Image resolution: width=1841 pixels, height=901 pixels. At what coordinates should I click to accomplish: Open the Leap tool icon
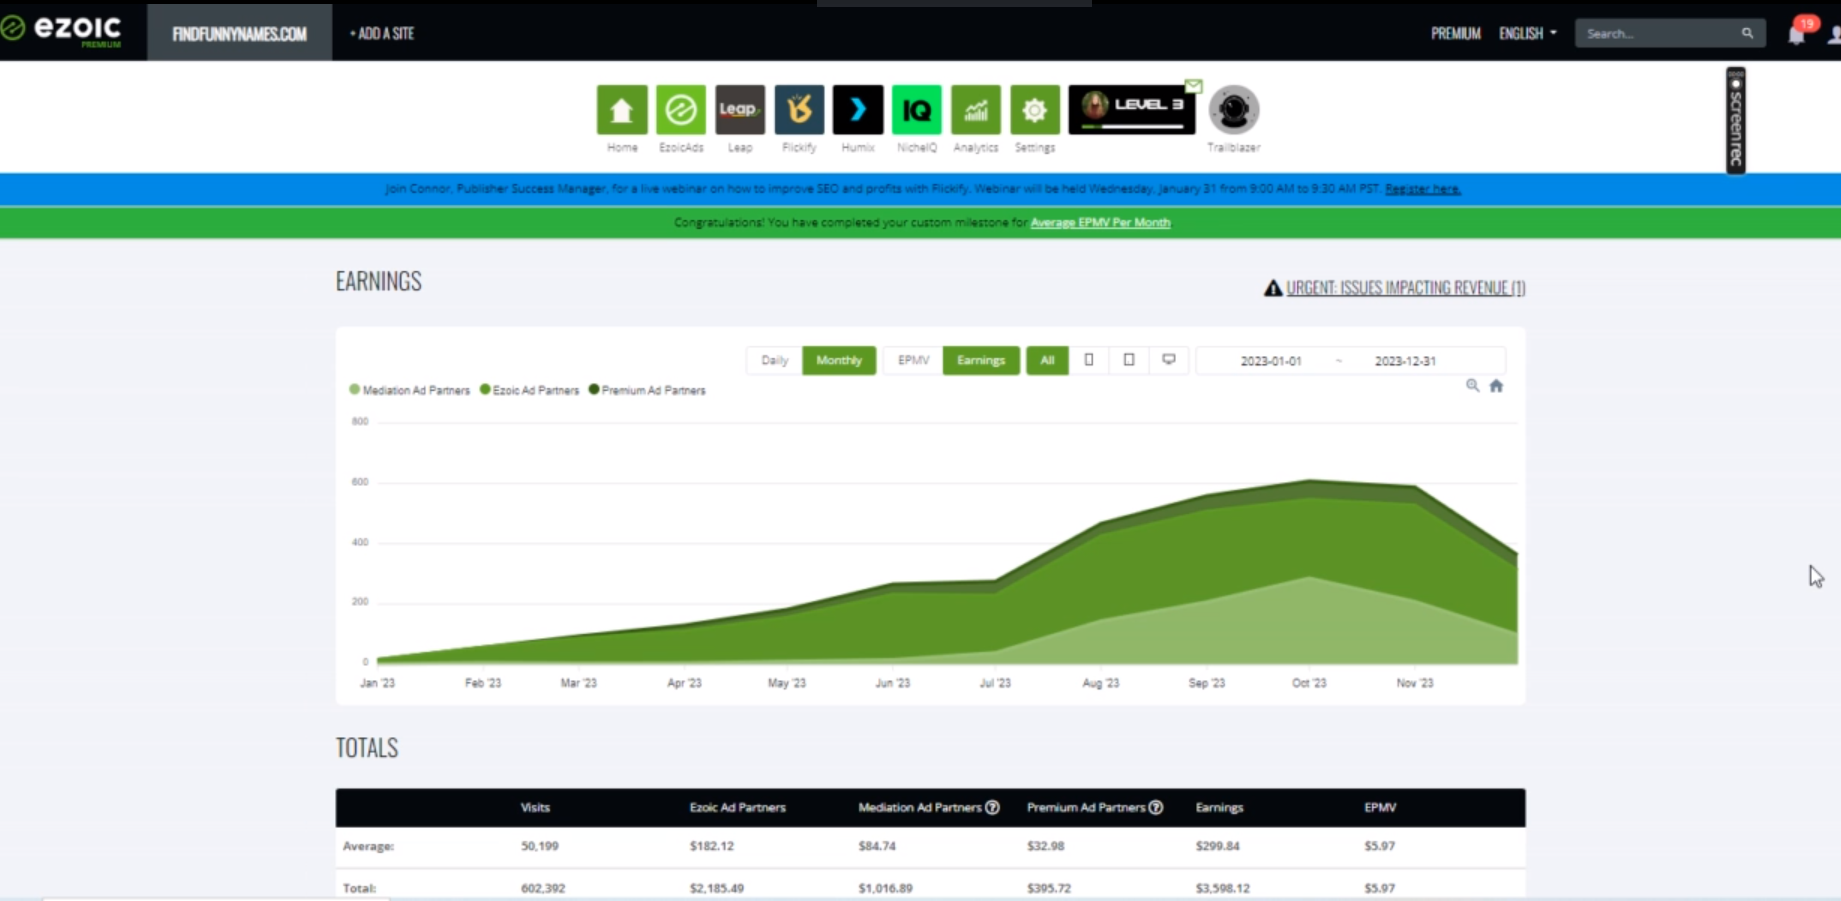pyautogui.click(x=740, y=110)
